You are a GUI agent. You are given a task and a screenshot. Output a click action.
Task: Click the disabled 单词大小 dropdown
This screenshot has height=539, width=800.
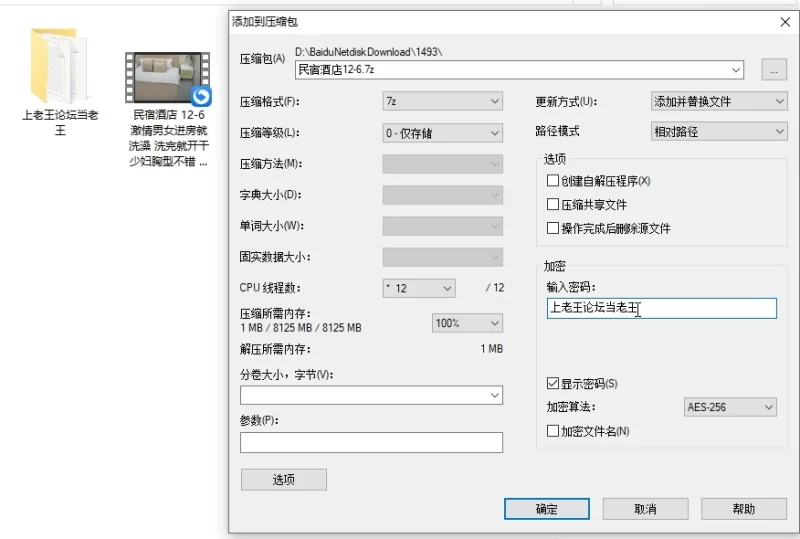442,226
